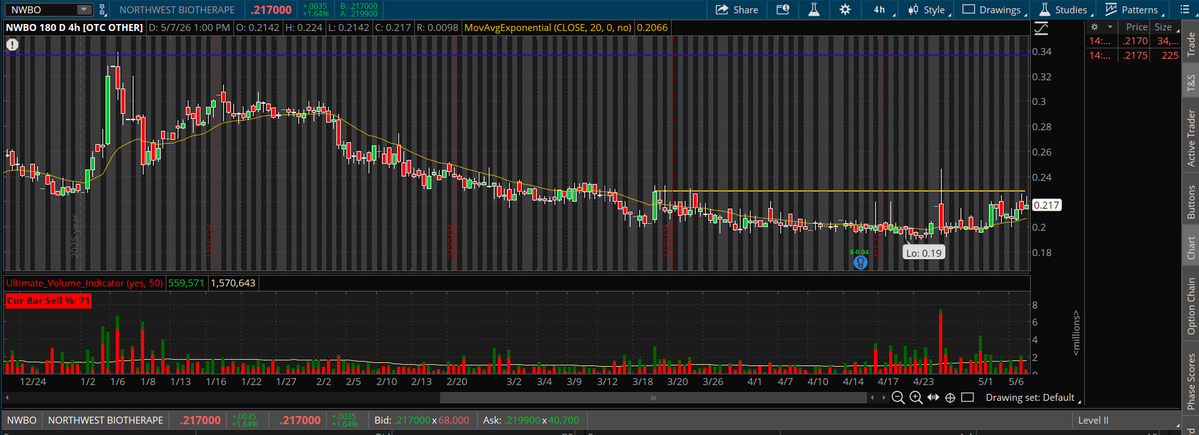
Task: Click the .2170 time and sales row
Action: click(1135, 41)
